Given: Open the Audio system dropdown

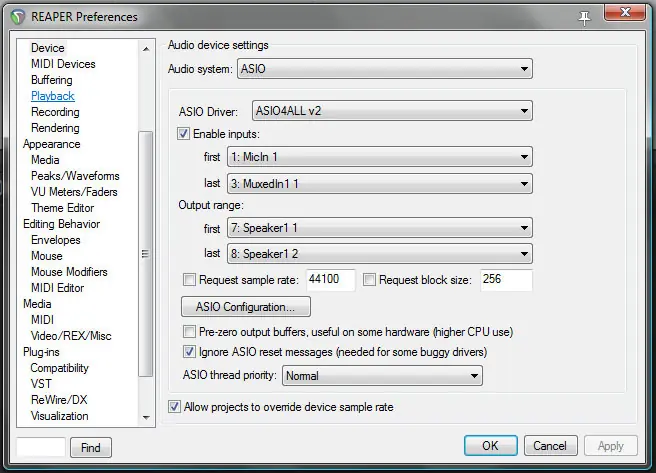Looking at the screenshot, I should click(x=384, y=69).
